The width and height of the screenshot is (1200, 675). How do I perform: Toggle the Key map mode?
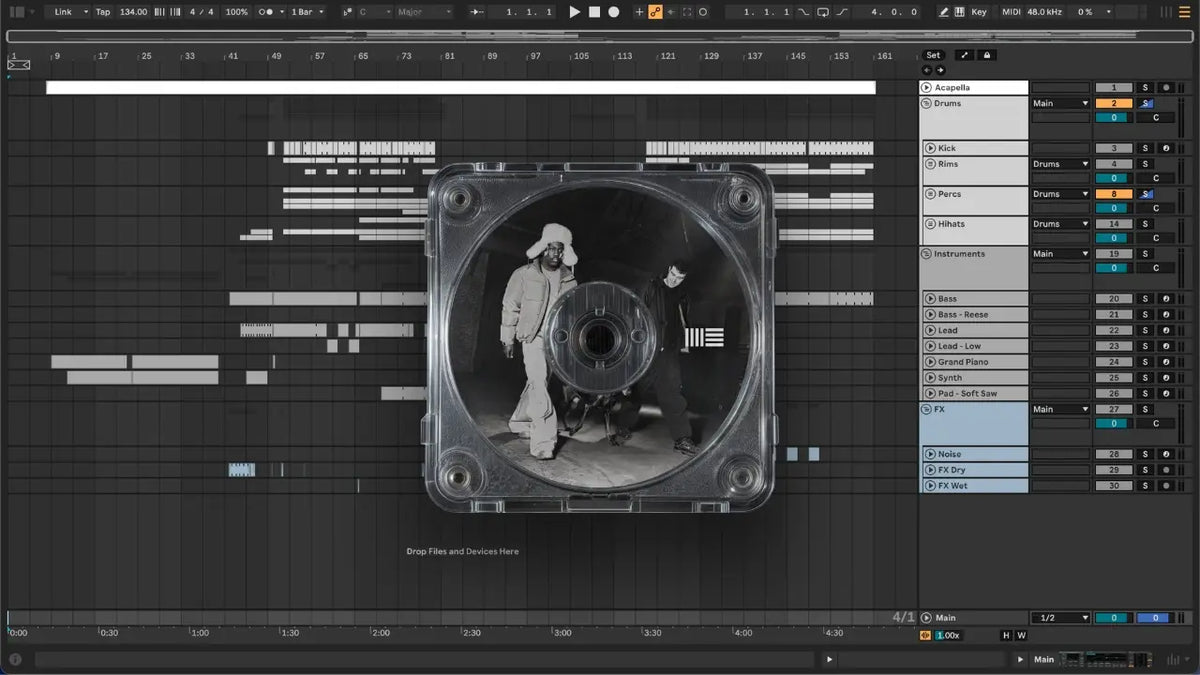click(978, 12)
